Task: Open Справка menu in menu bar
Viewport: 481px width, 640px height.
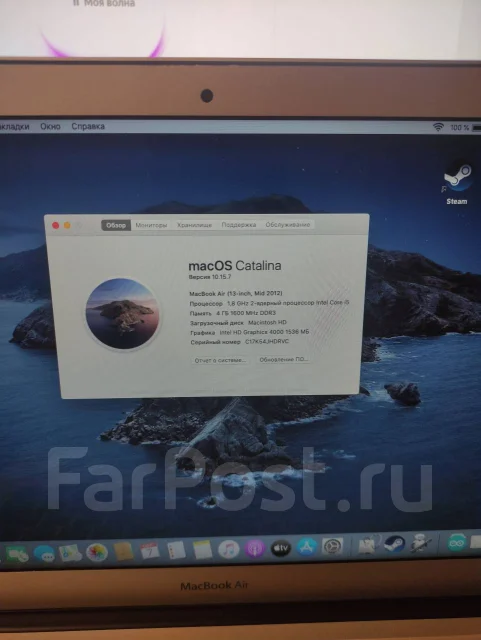Action: (88, 127)
